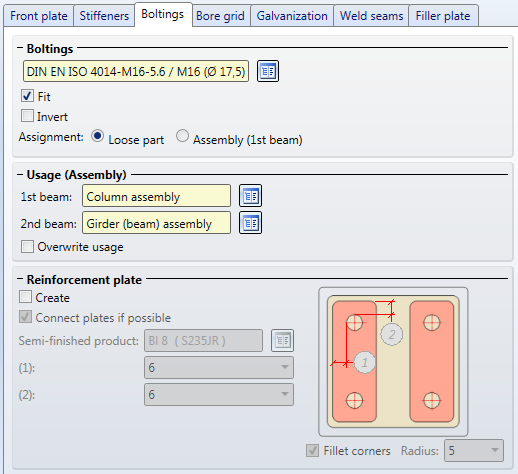Open the (1) distance dropdown
Viewport: 518px width, 474px height.
pyautogui.click(x=219, y=367)
